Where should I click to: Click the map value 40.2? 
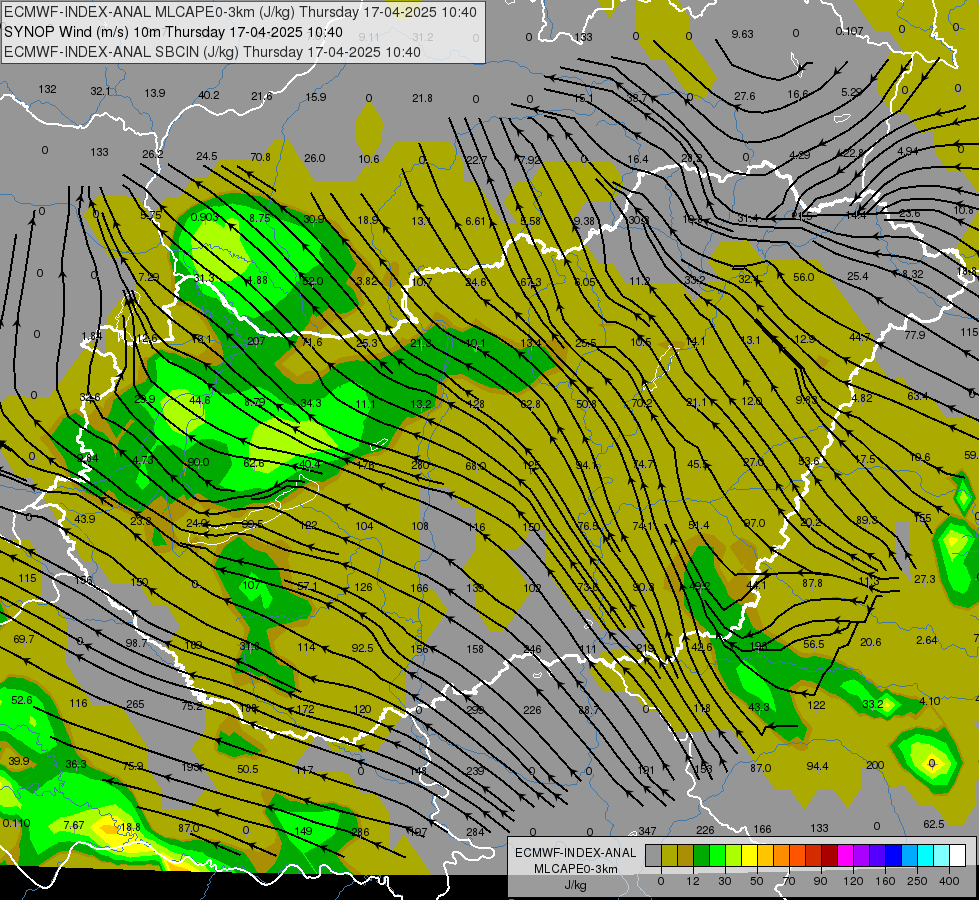pyautogui.click(x=209, y=95)
